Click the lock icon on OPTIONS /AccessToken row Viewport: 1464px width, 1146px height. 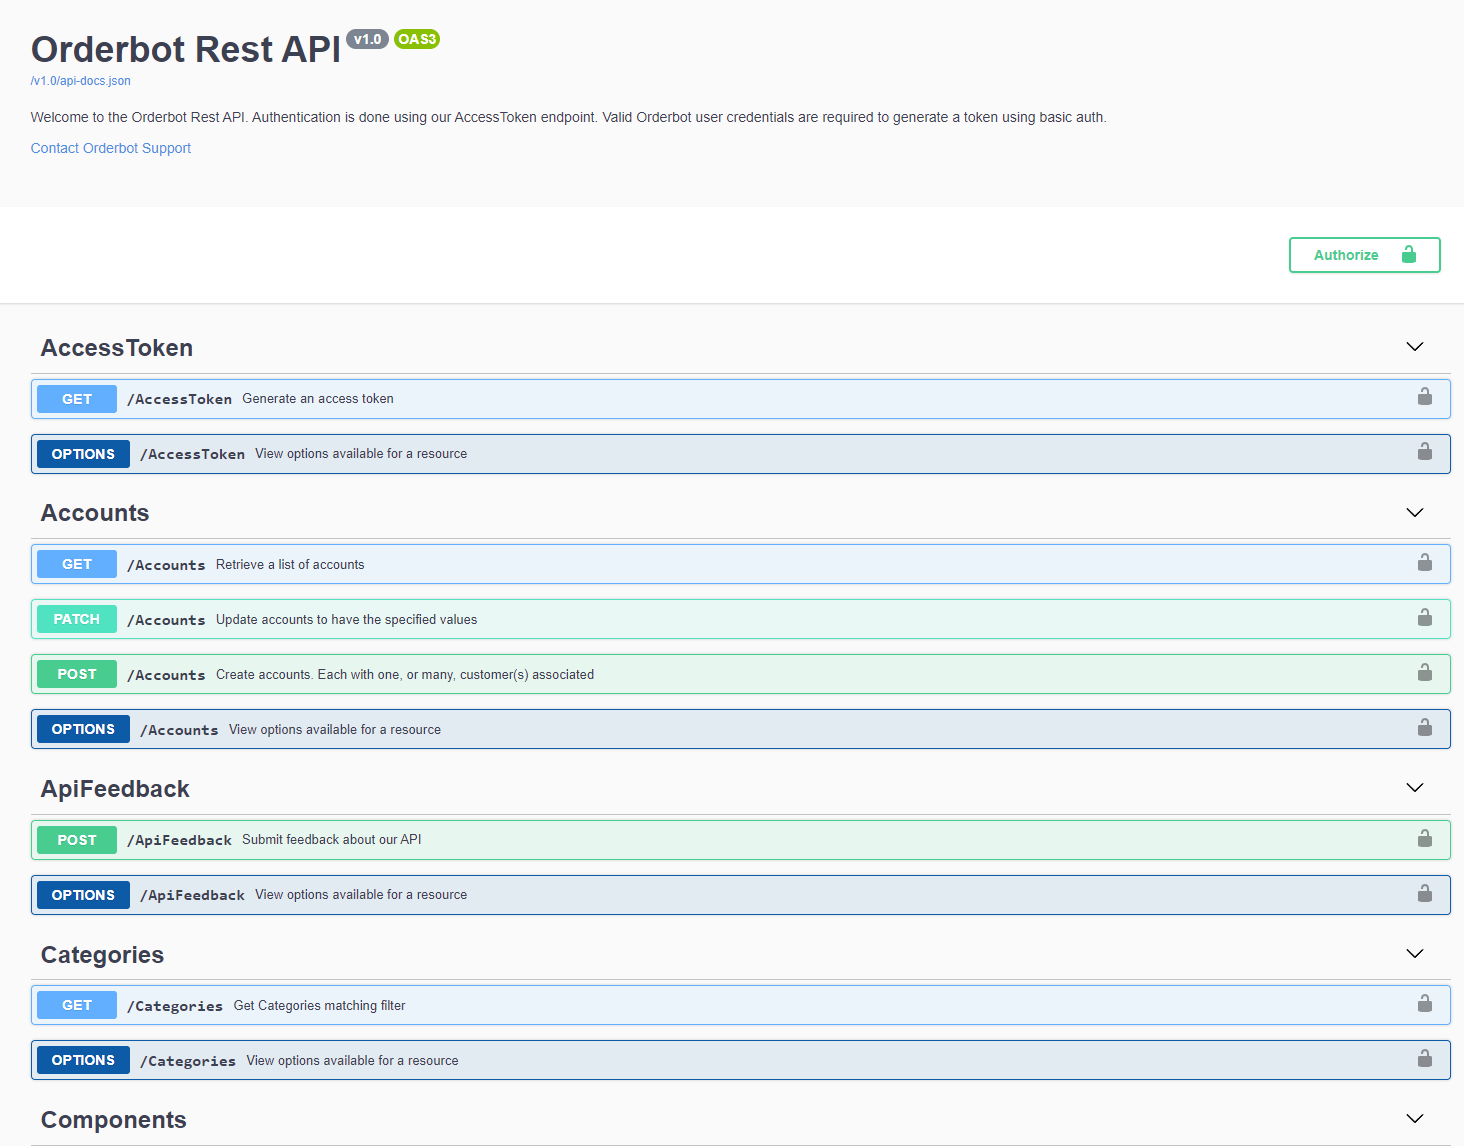1424,452
